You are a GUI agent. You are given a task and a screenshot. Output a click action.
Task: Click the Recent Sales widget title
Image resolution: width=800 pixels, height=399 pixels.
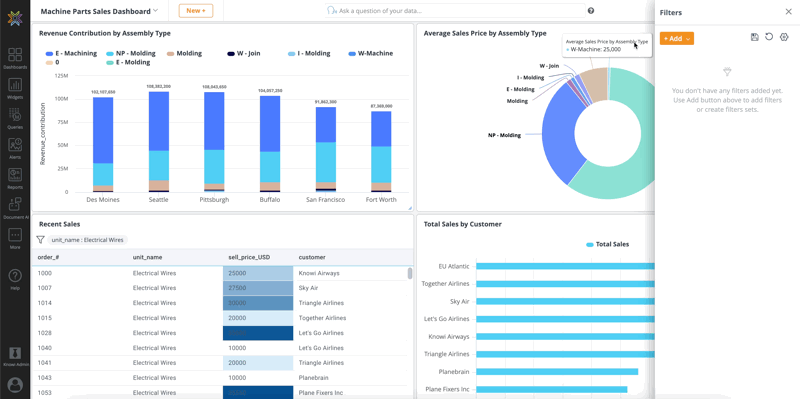click(59, 224)
